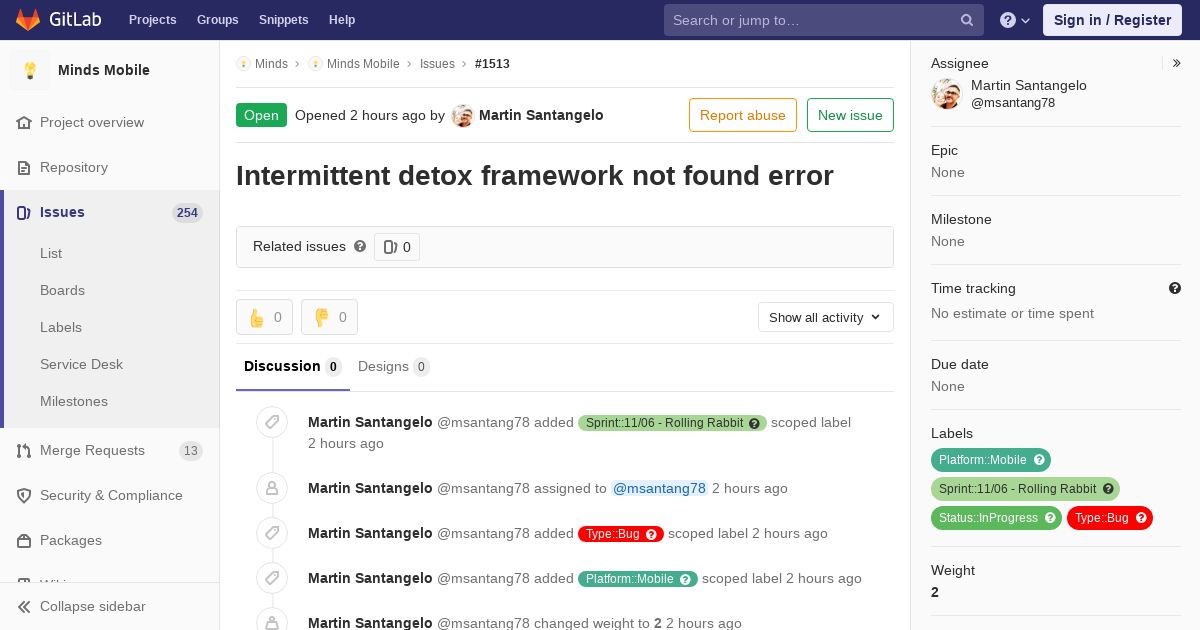
Task: Click the Issues breadcrumb link
Action: 437,63
